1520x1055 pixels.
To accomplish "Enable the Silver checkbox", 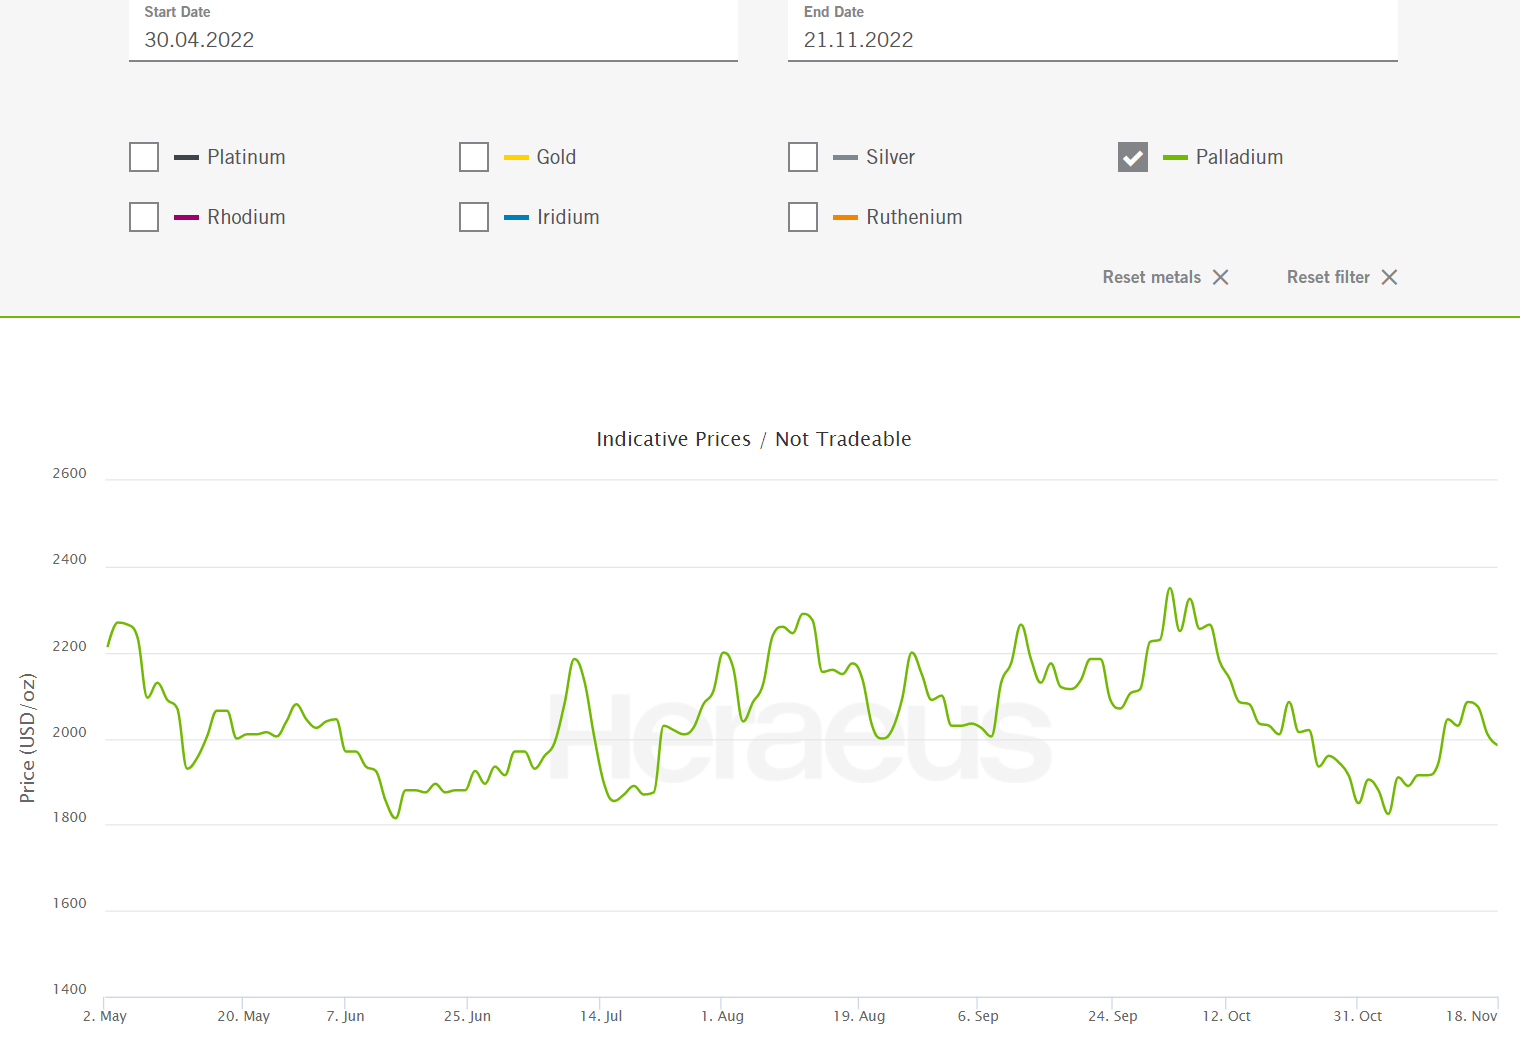I will click(x=803, y=157).
